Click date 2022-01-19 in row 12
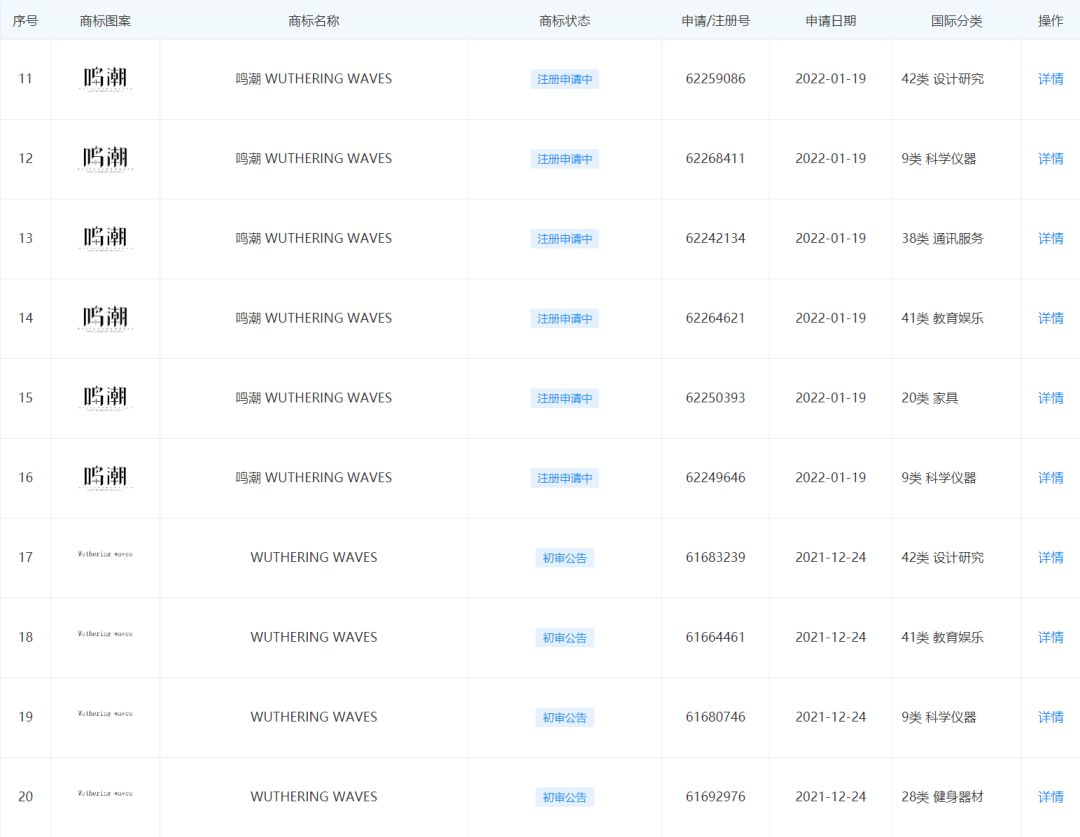This screenshot has width=1080, height=837. [x=831, y=158]
